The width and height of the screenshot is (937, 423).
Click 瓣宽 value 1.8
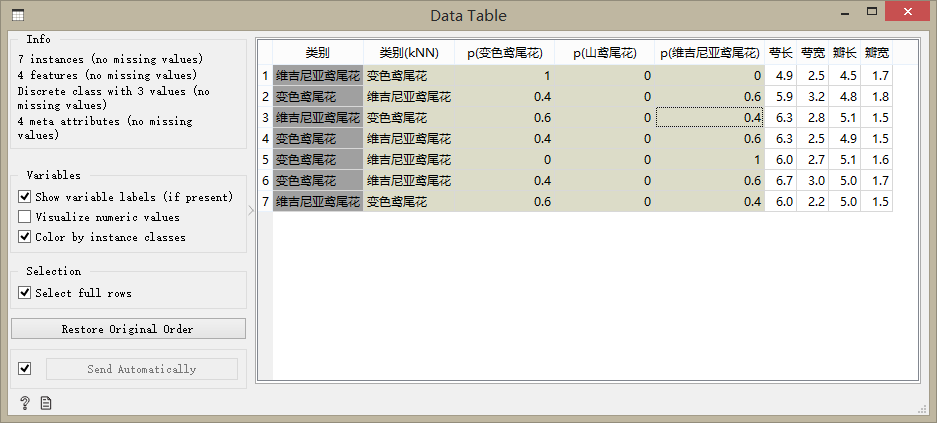pyautogui.click(x=877, y=97)
